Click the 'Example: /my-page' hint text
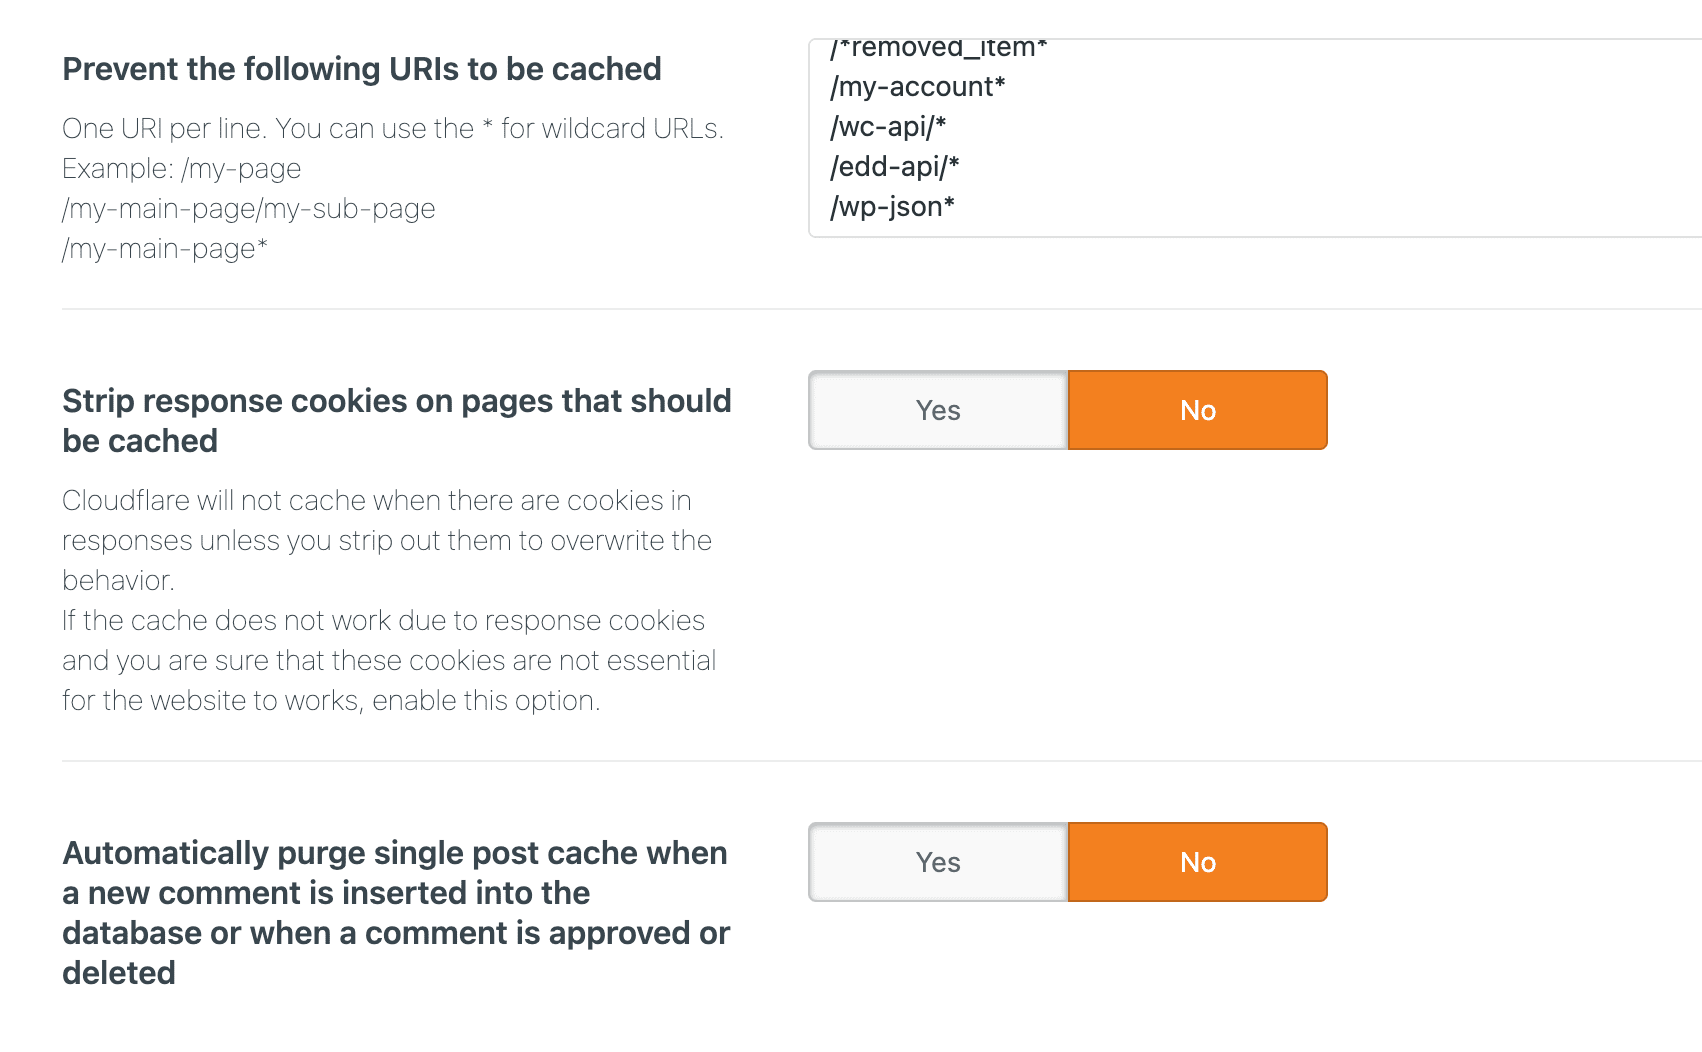Screen dimensions: 1702x1052 pos(181,169)
